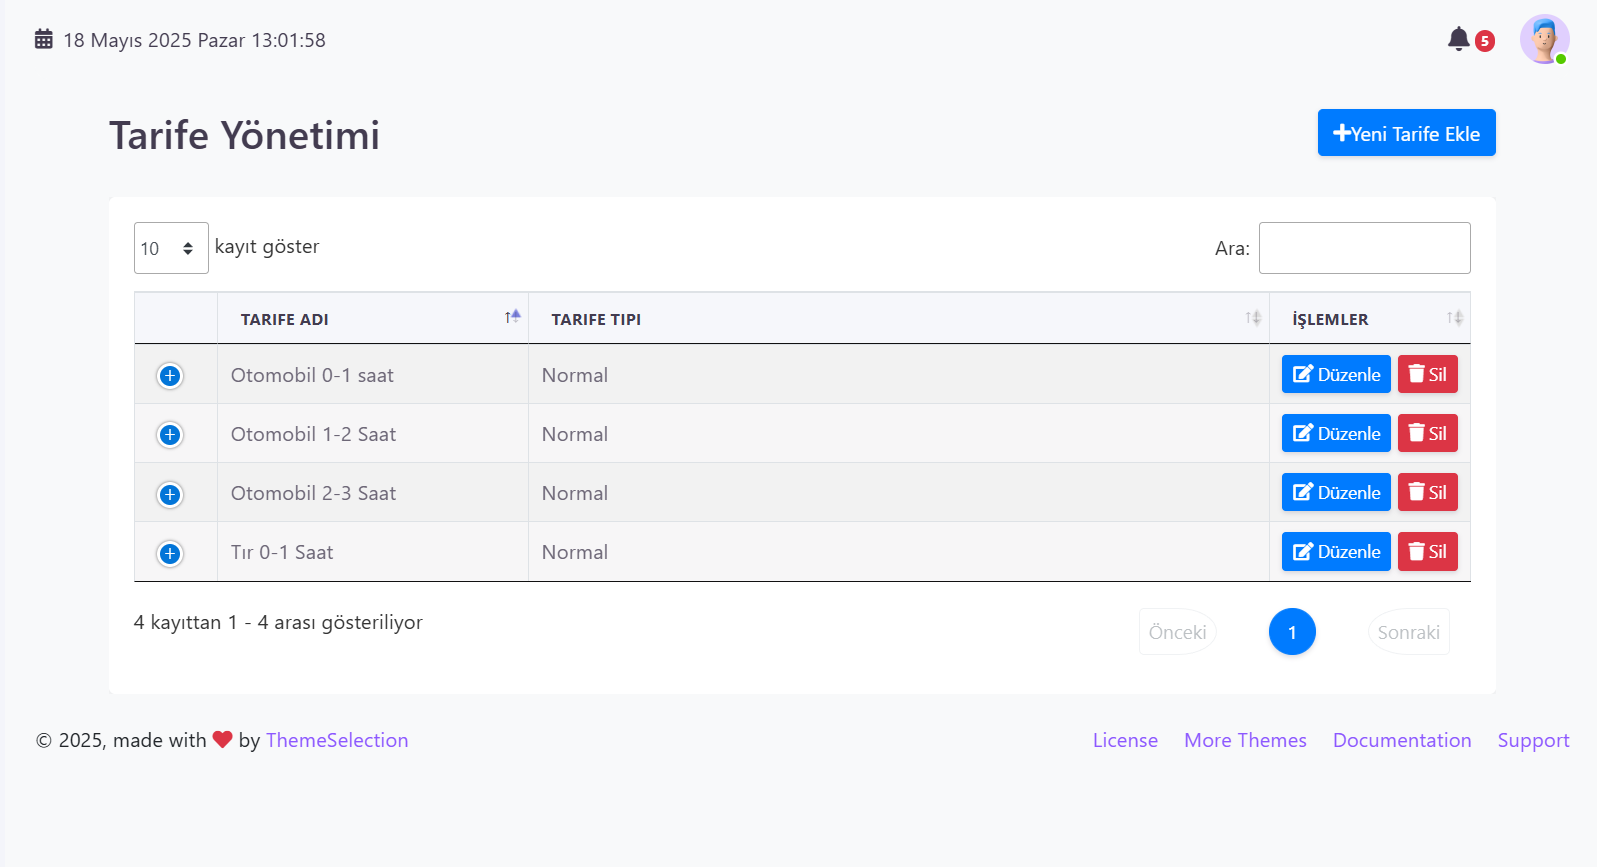Go to pagination page 1
The width and height of the screenshot is (1597, 867).
(1292, 632)
